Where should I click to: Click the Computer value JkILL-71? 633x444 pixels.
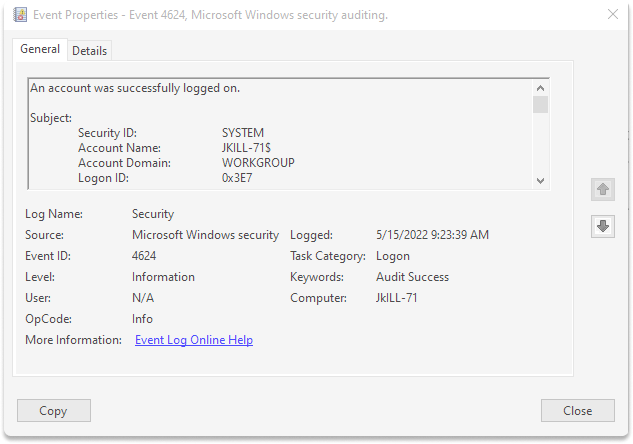(x=396, y=298)
